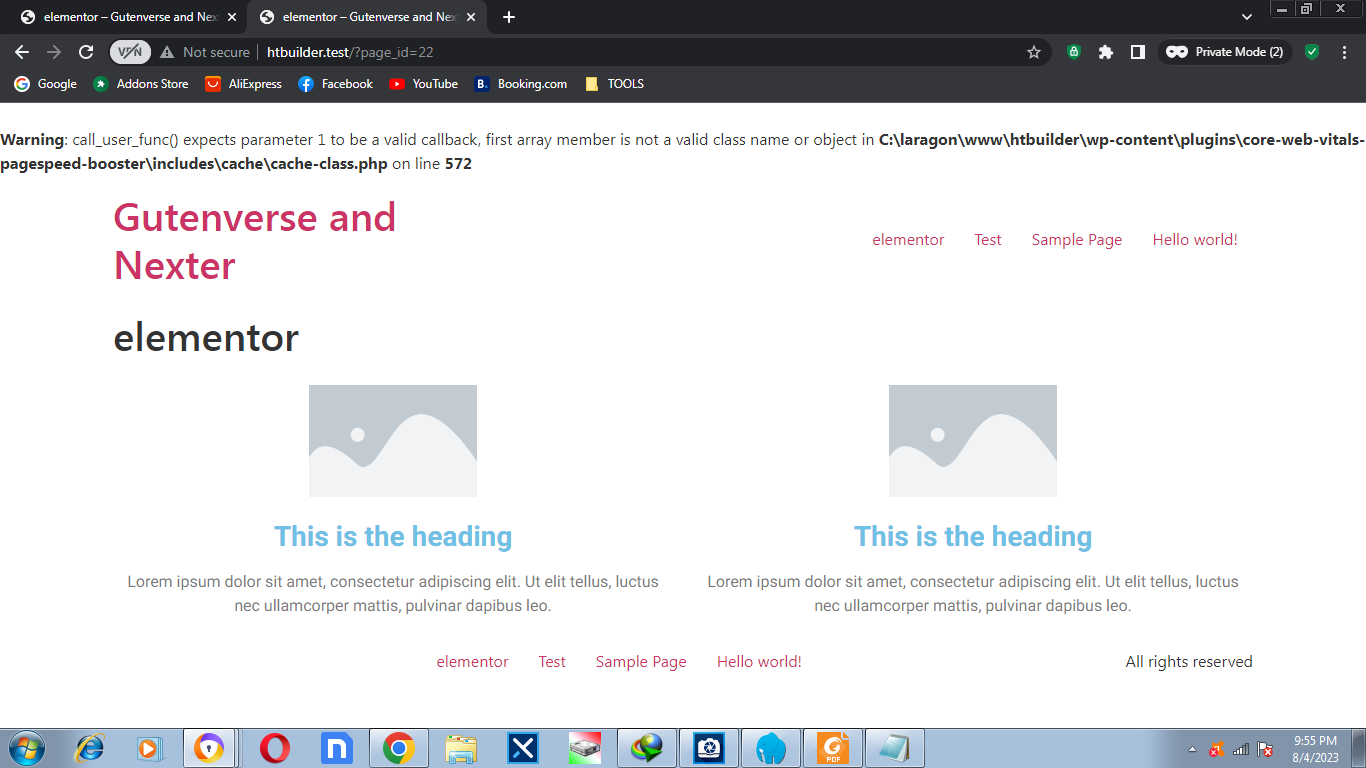Go back to the previous page
The height and width of the screenshot is (768, 1366).
[22, 52]
